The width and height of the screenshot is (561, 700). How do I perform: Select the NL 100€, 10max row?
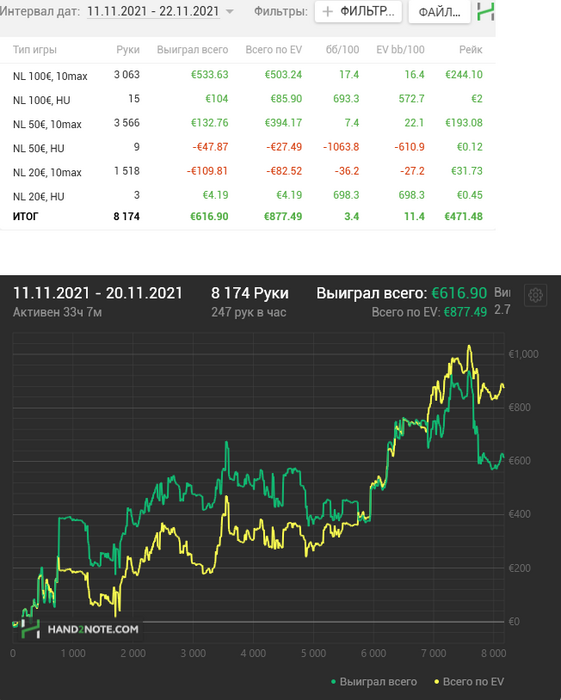point(248,75)
